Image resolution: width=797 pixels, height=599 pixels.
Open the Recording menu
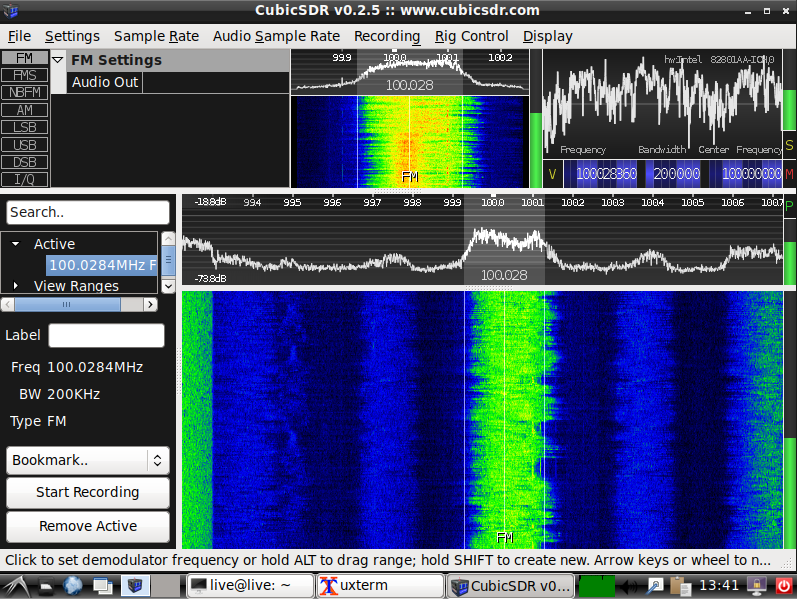(387, 36)
